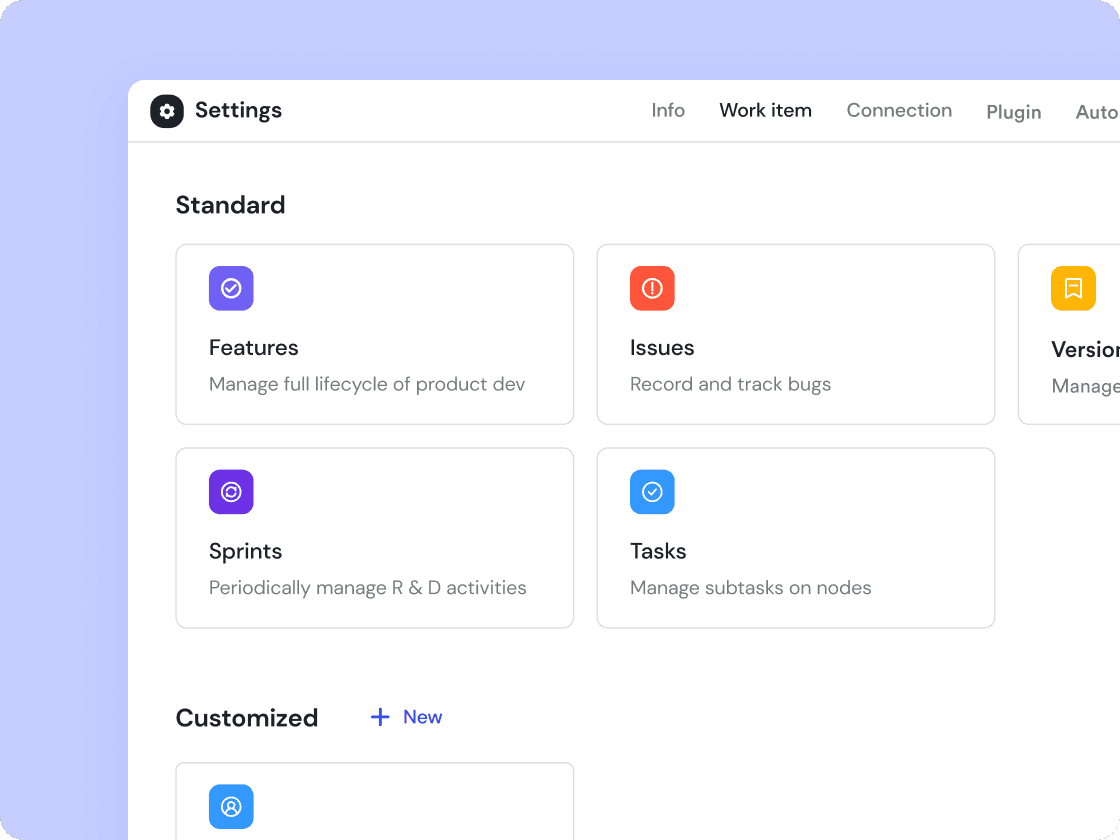Viewport: 1120px width, 840px height.
Task: Click the Customized section heading
Action: (x=246, y=718)
